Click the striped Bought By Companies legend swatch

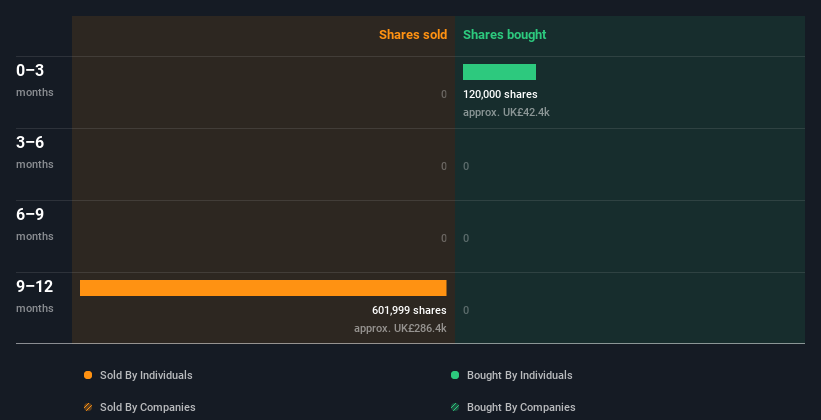click(455, 407)
